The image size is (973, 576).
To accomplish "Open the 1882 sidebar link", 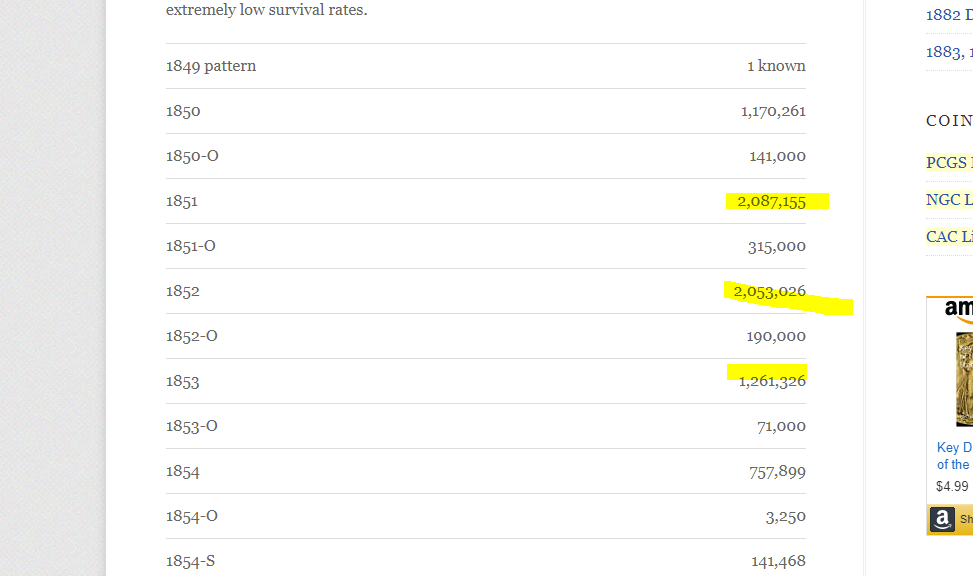I will click(949, 14).
